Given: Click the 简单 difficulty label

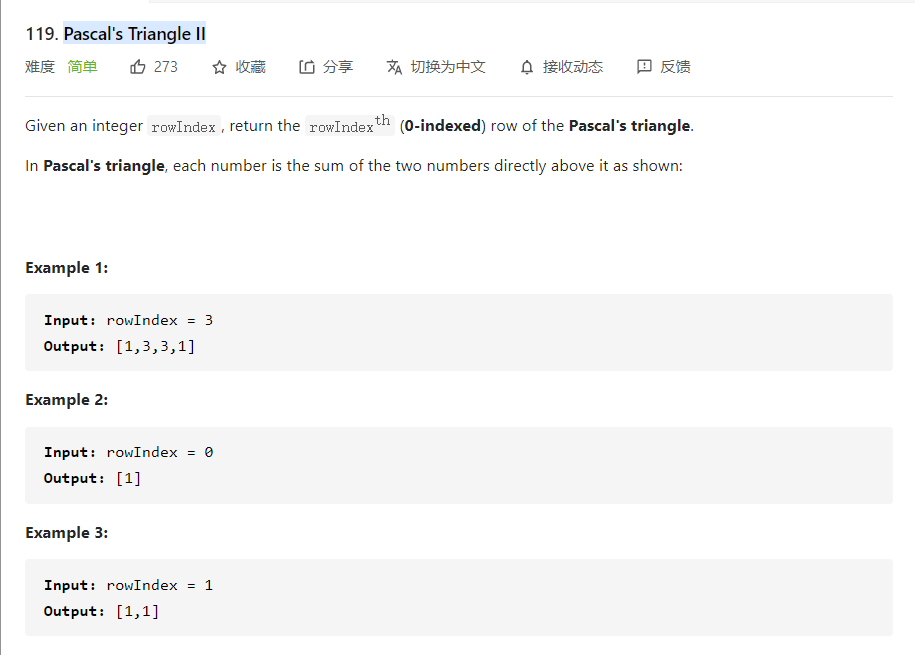Looking at the screenshot, I should (82, 67).
